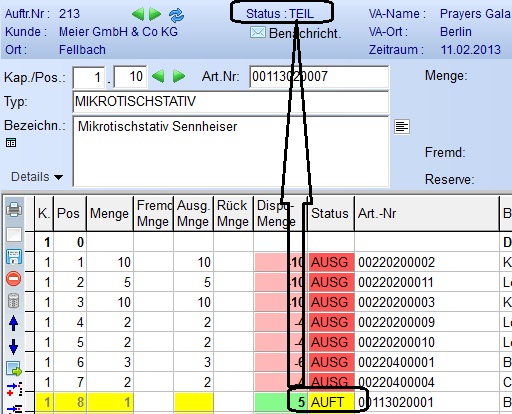The height and width of the screenshot is (414, 512).
Task: Move position down with blue down arrow
Action: coord(13,346)
